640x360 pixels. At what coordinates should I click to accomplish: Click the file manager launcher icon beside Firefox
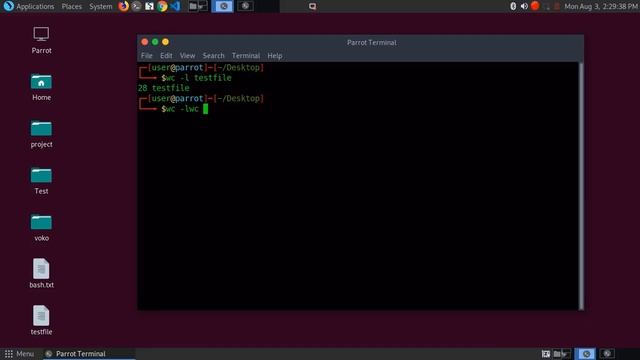[149, 6]
